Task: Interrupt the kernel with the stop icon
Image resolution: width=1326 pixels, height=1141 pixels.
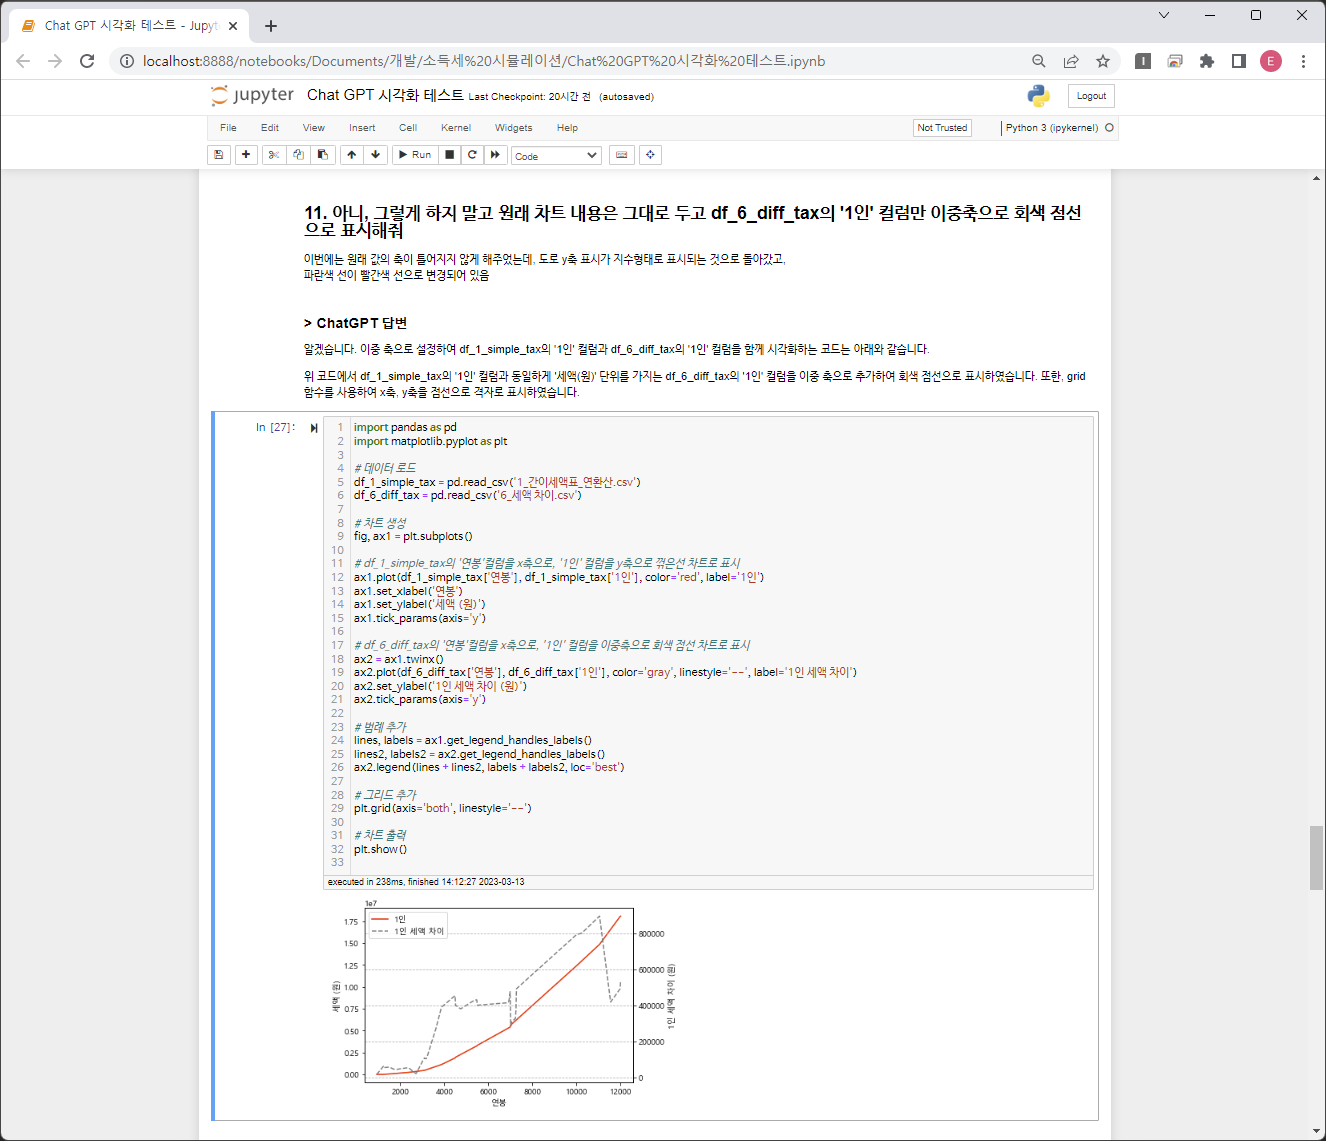Action: [x=450, y=155]
